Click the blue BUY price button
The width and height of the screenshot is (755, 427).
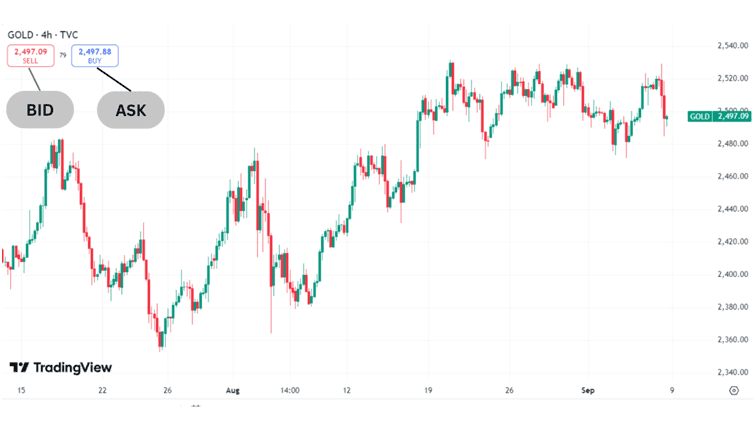tap(92, 55)
